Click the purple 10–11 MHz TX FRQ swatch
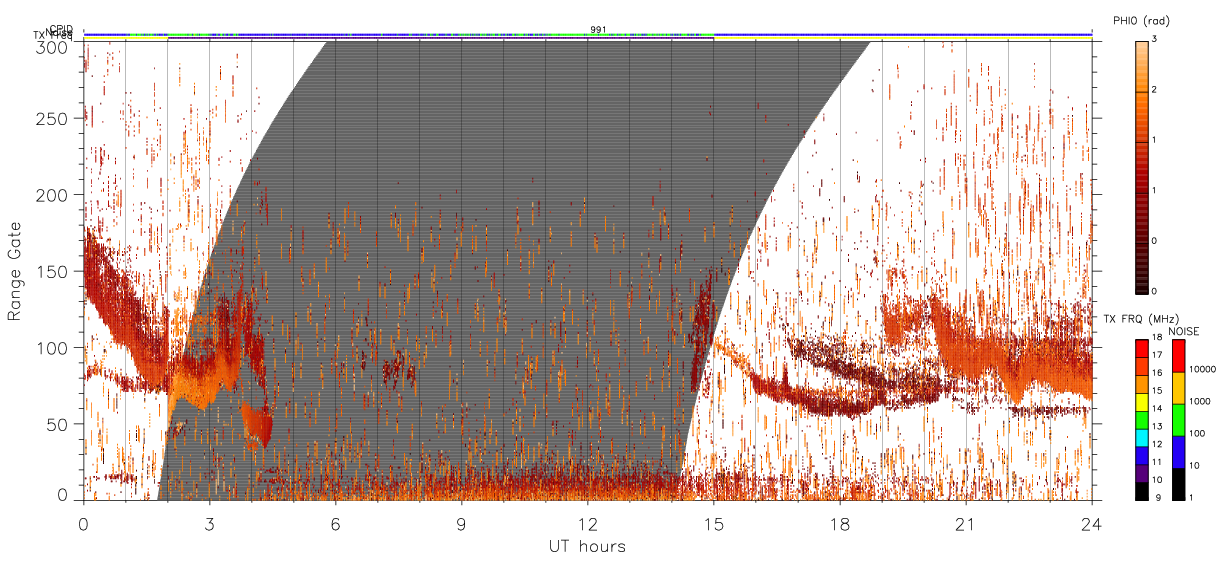The image size is (1228, 567). pos(1141,472)
